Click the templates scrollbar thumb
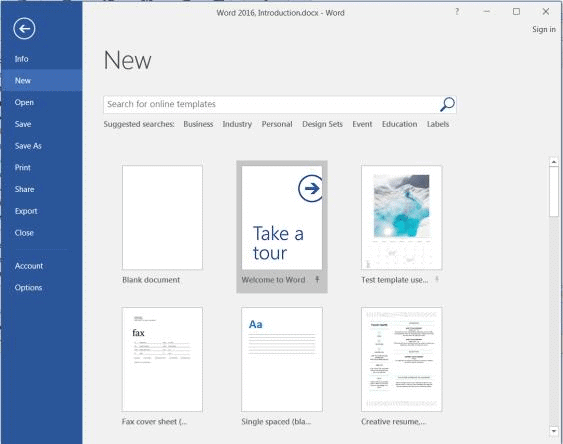The image size is (563, 444). point(553,192)
